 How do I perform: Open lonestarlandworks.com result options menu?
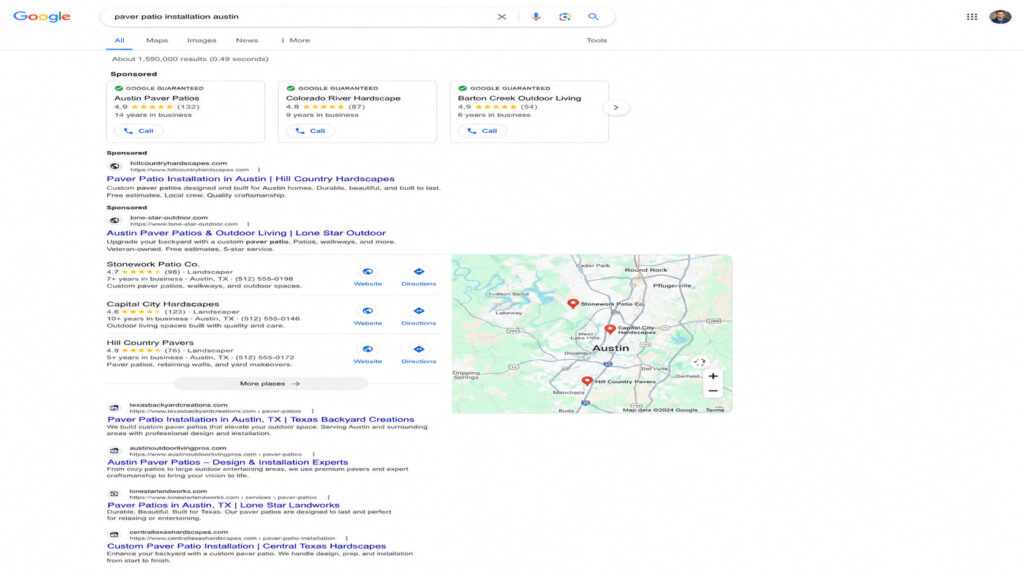pyautogui.click(x=328, y=497)
